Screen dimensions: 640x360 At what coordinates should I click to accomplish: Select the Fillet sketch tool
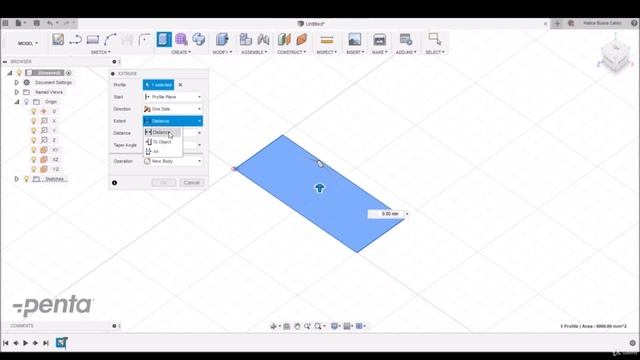pos(144,40)
